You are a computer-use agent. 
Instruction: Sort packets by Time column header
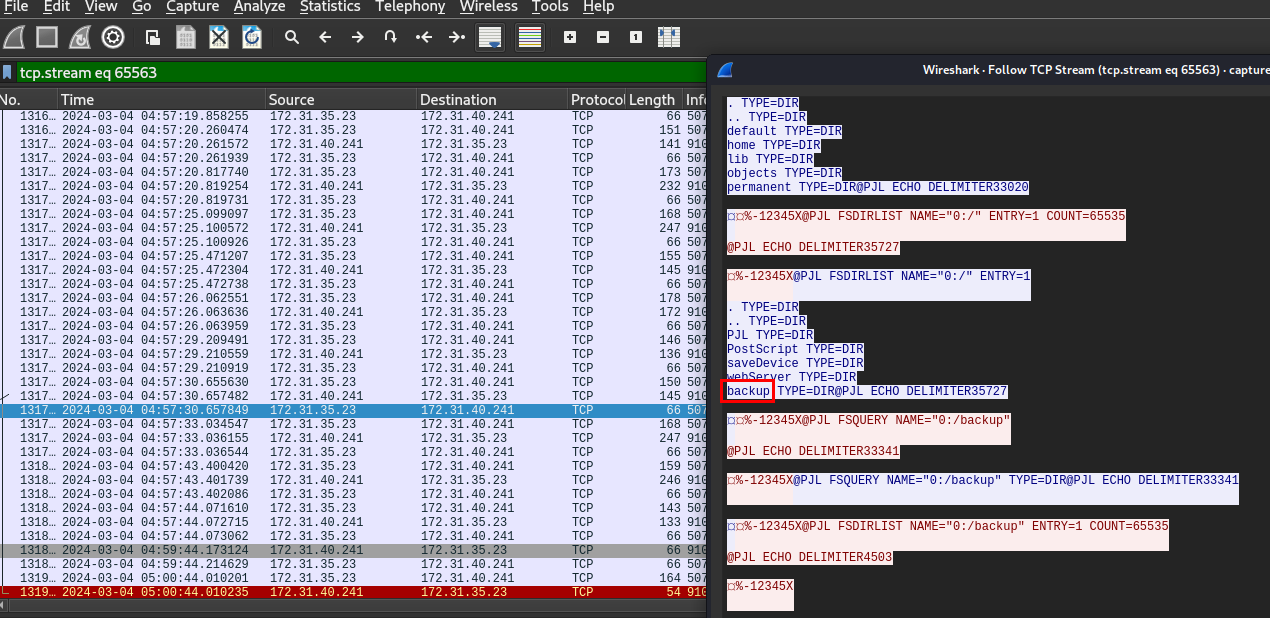77,99
